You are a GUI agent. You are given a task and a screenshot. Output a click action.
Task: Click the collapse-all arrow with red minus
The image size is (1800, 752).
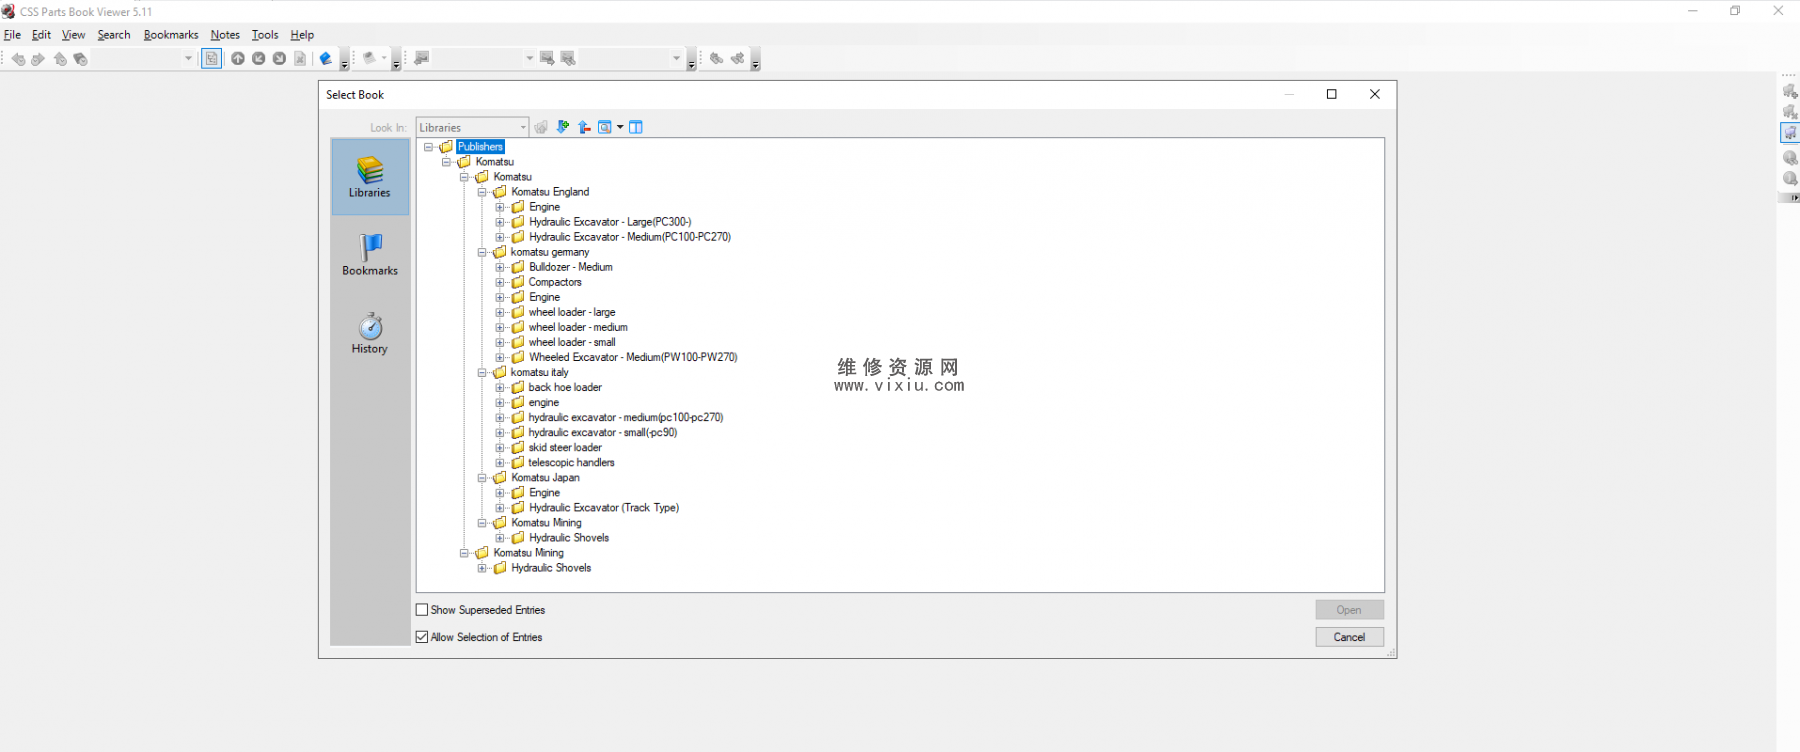point(584,127)
